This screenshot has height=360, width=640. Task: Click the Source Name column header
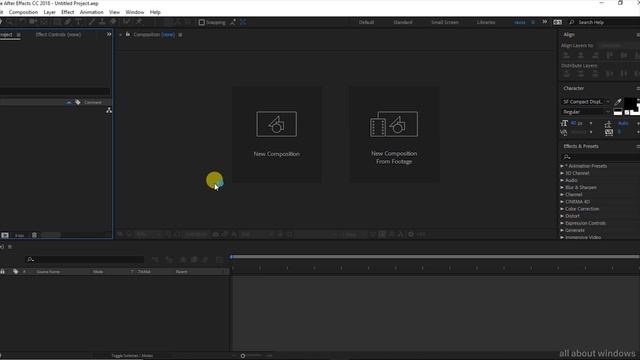[x=48, y=272]
